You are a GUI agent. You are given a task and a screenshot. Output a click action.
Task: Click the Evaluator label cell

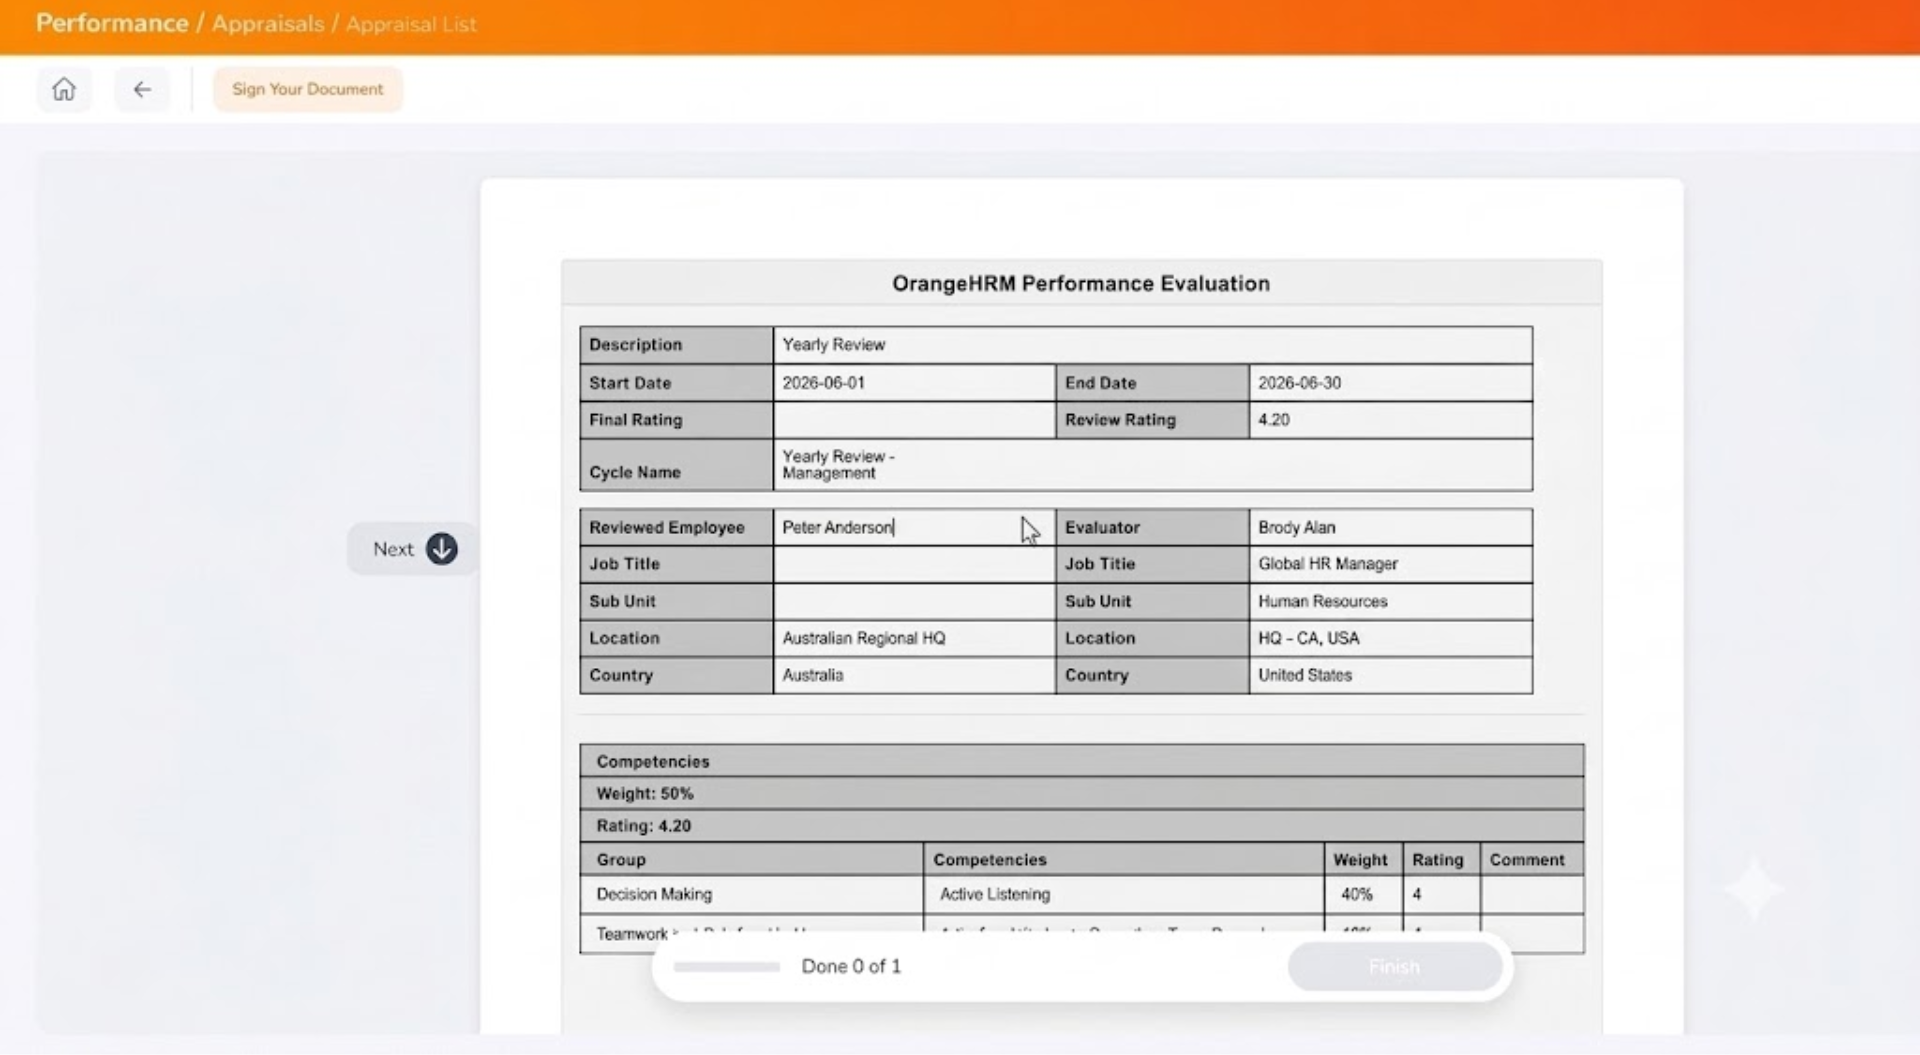(x=1152, y=527)
